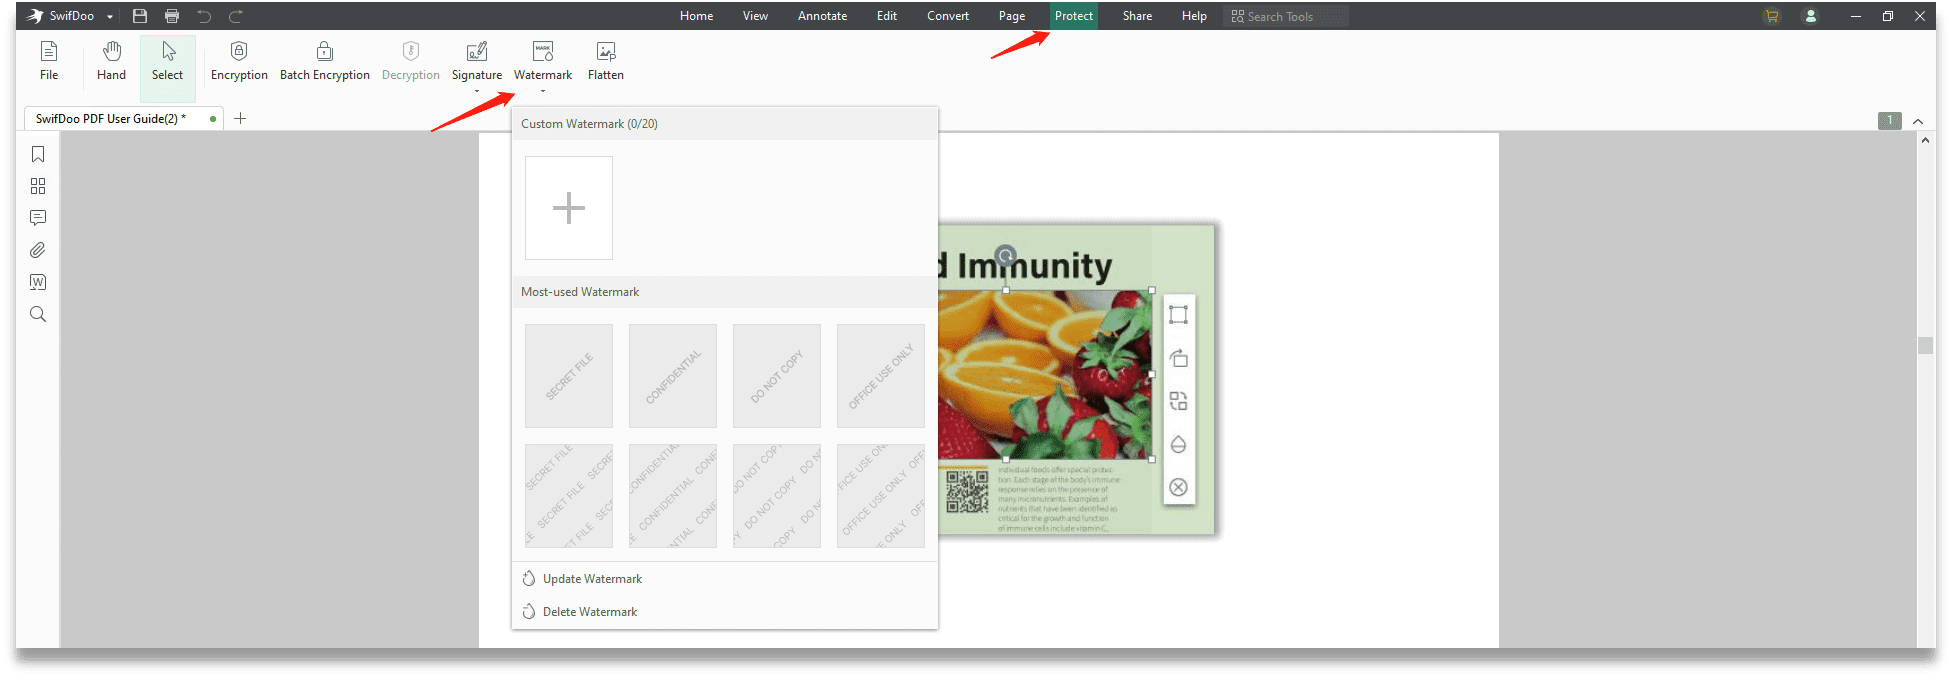Click the SwifDoo app logo

coord(35,16)
